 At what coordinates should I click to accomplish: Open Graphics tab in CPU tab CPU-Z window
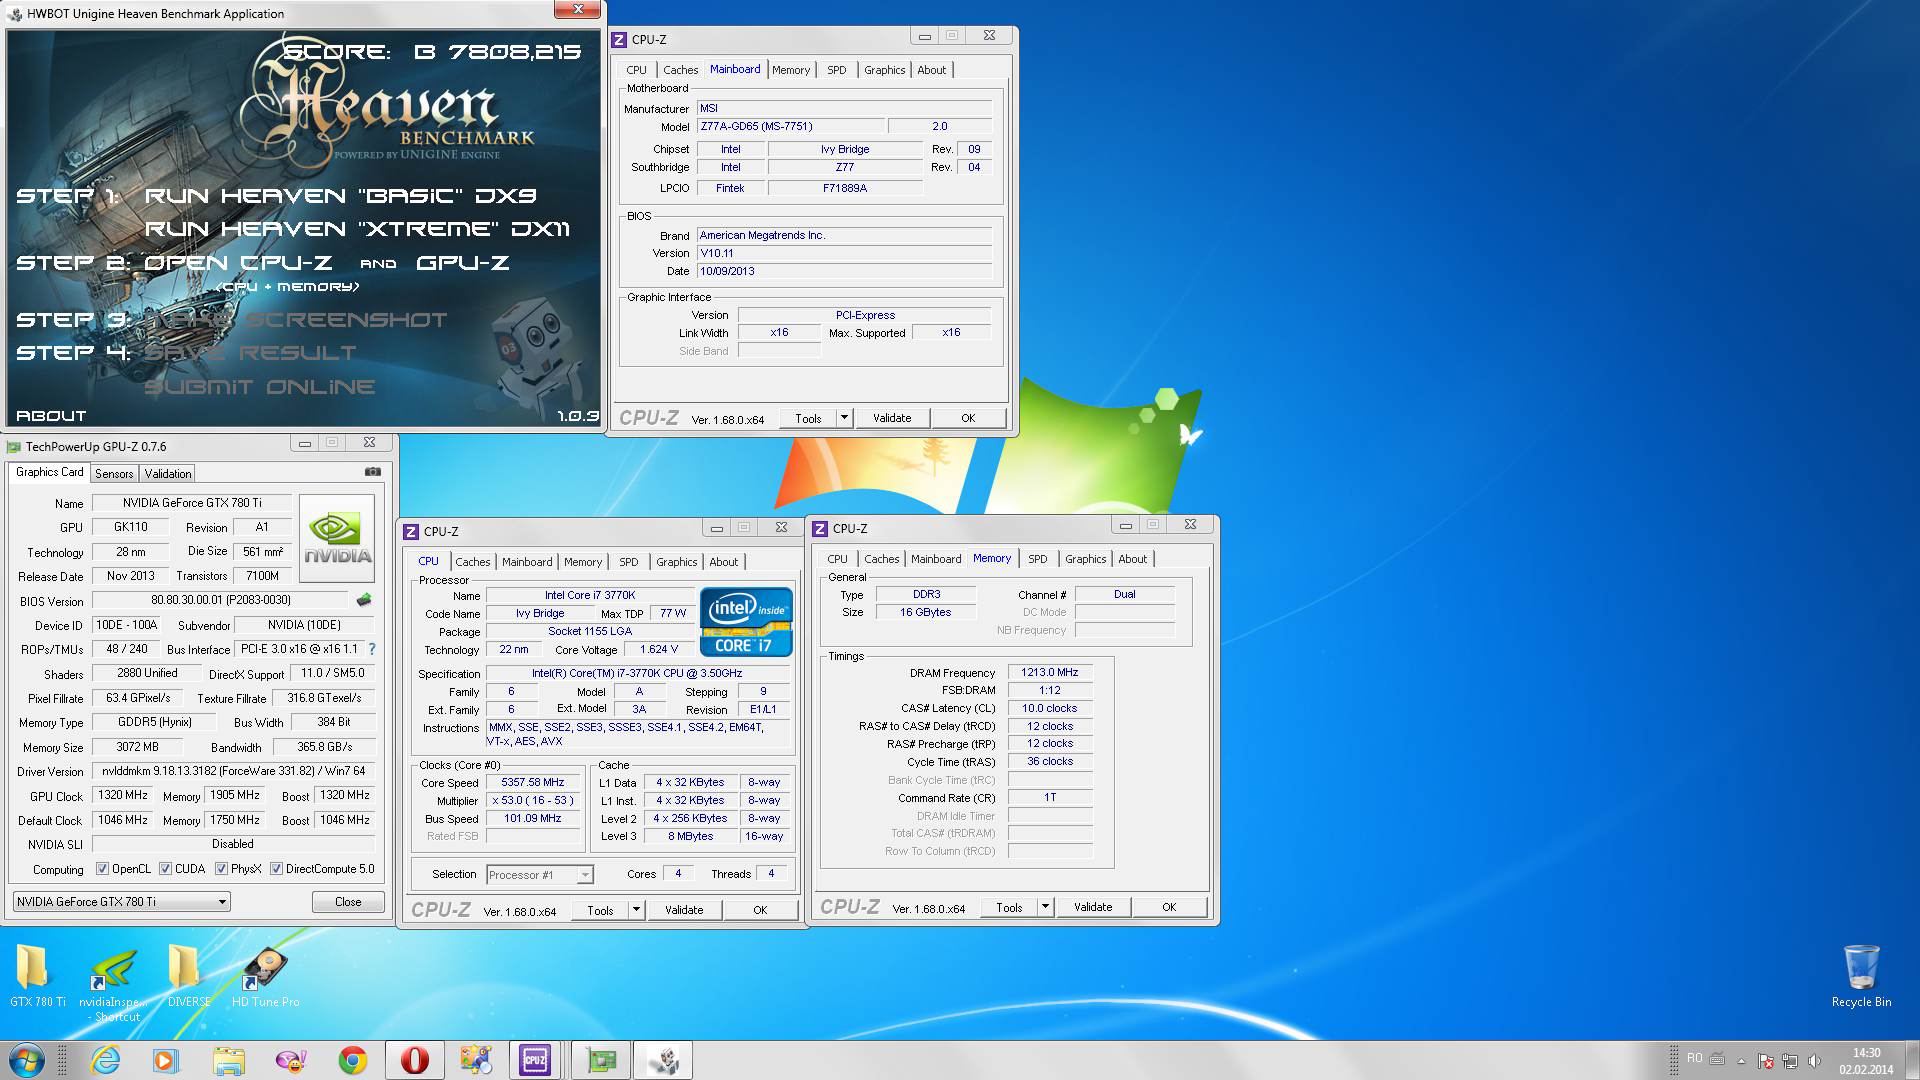point(677,562)
